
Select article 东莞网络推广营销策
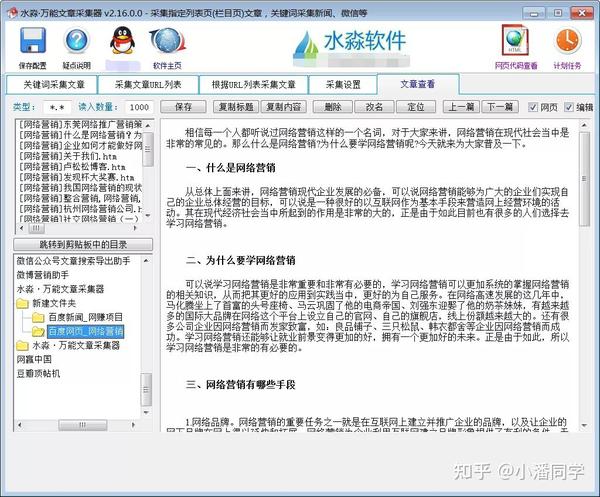click(x=80, y=124)
